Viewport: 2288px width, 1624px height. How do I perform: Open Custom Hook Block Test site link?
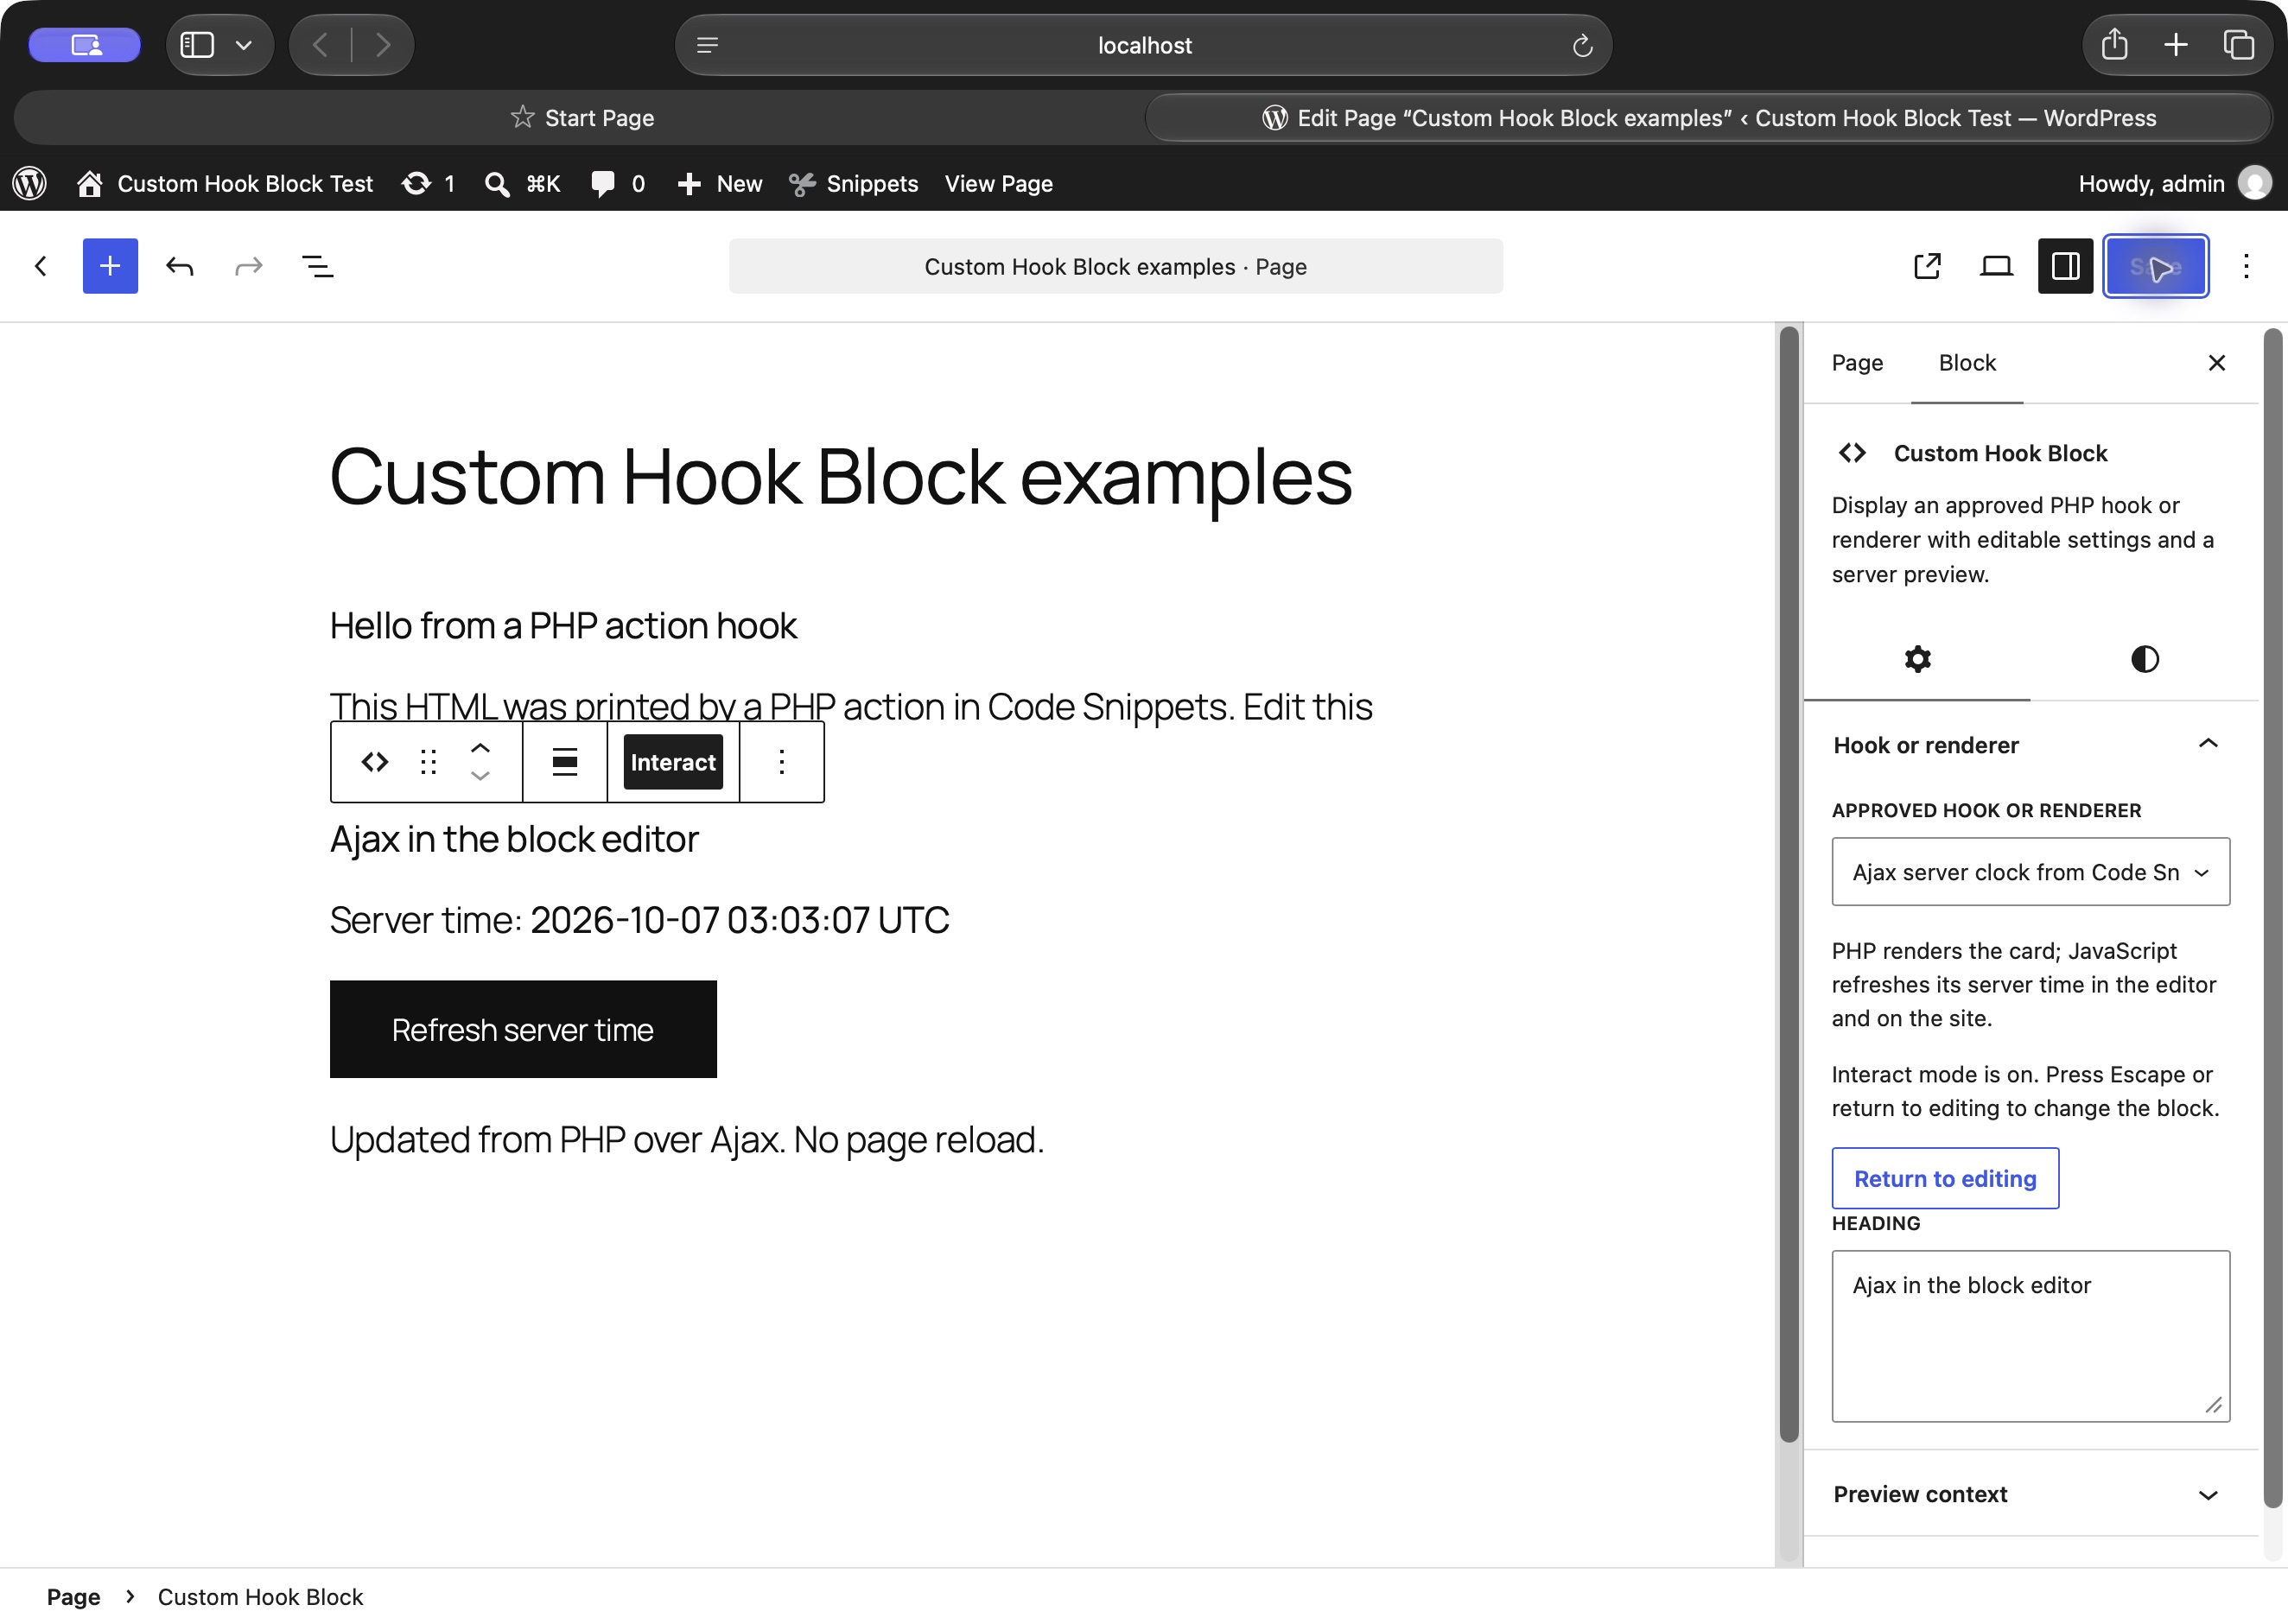(x=226, y=183)
